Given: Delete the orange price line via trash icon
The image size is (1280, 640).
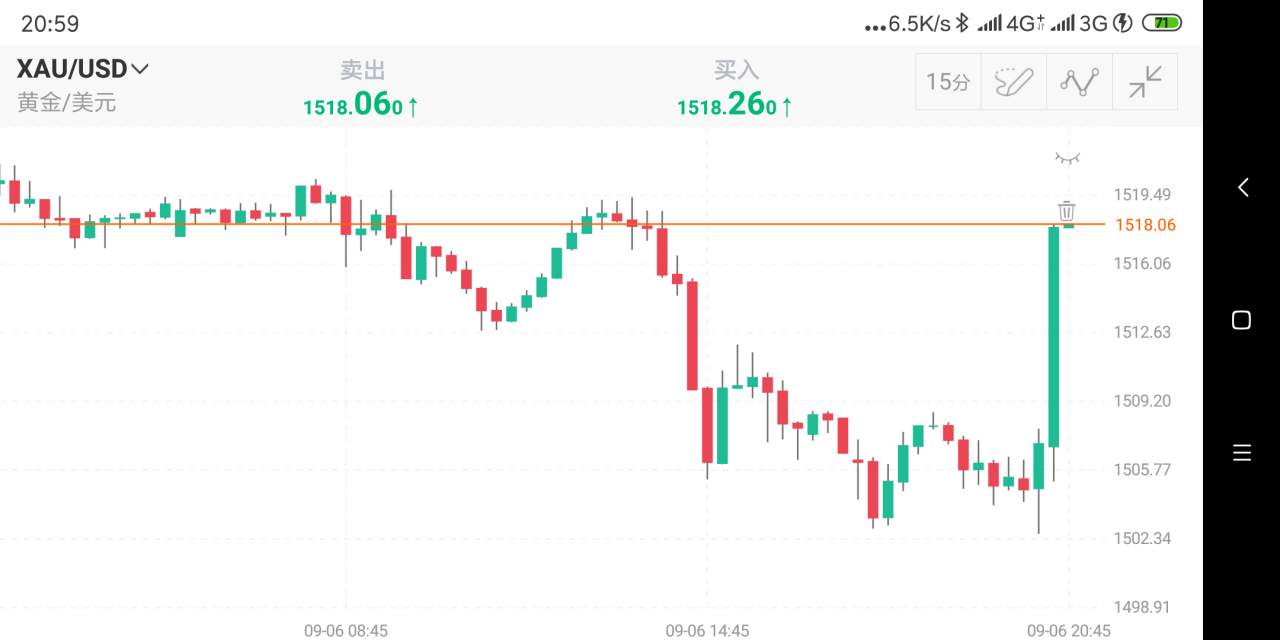Looking at the screenshot, I should coord(1067,211).
